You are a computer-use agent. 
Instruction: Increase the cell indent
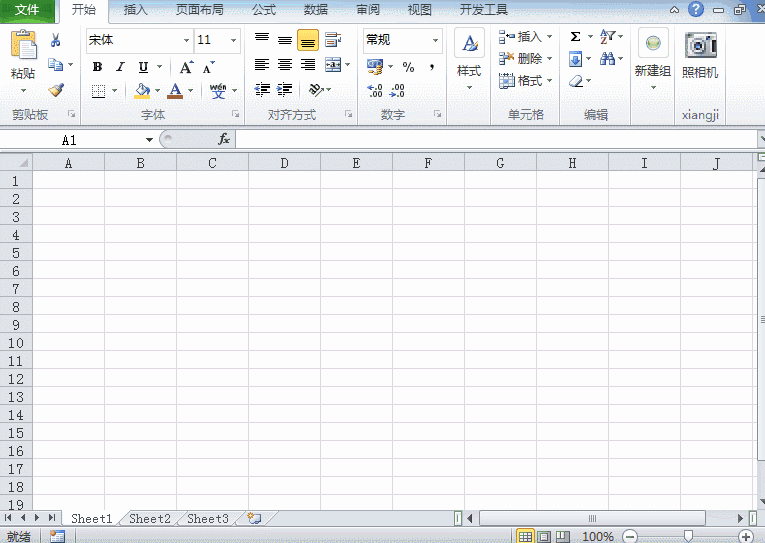pyautogui.click(x=284, y=89)
